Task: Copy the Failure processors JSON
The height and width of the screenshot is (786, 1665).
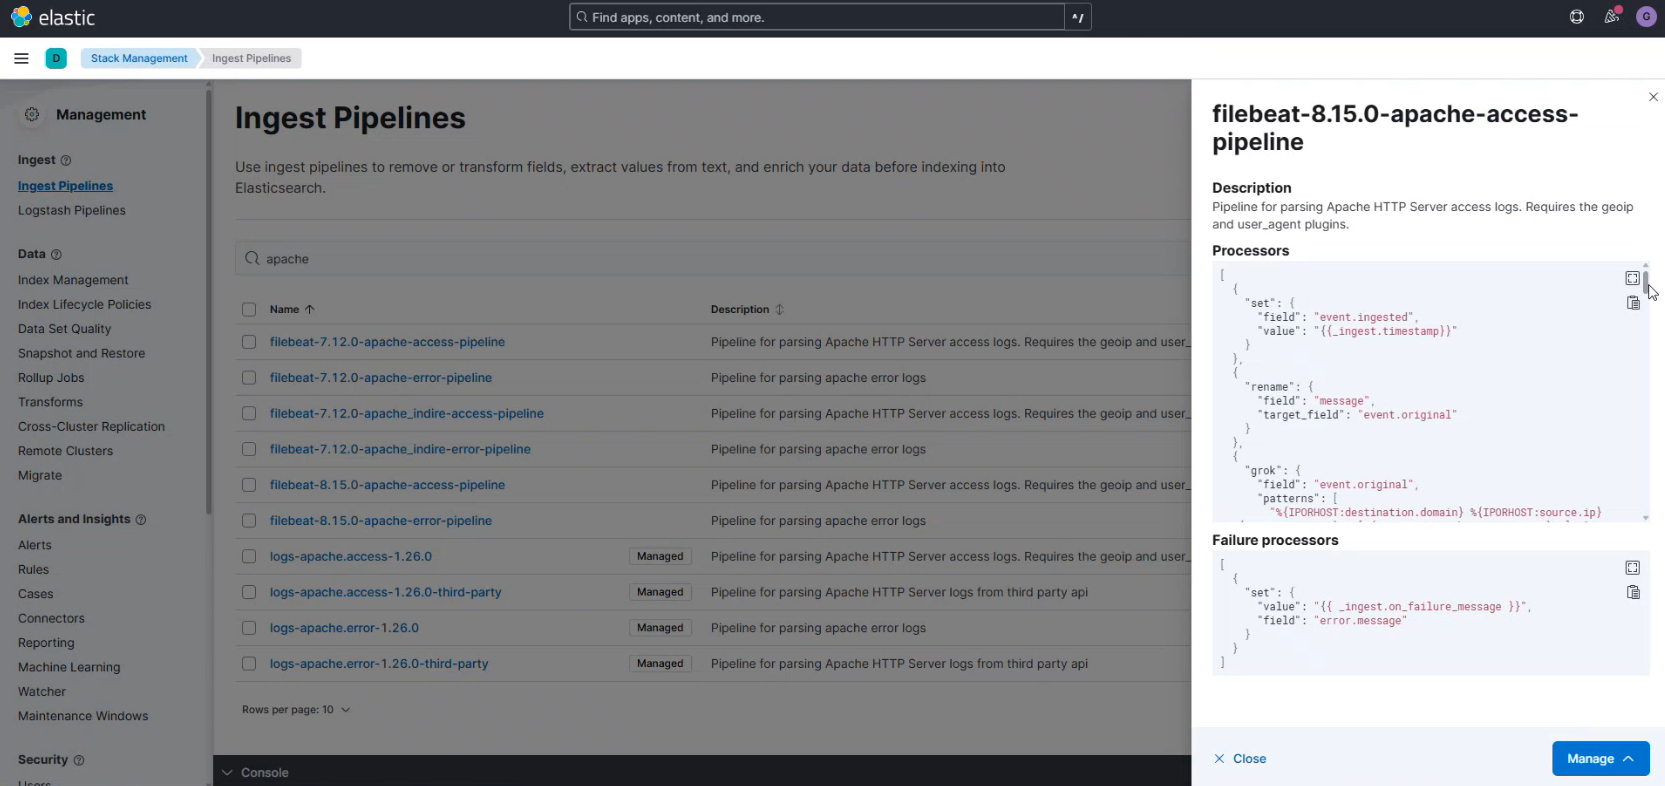Action: pos(1633,592)
